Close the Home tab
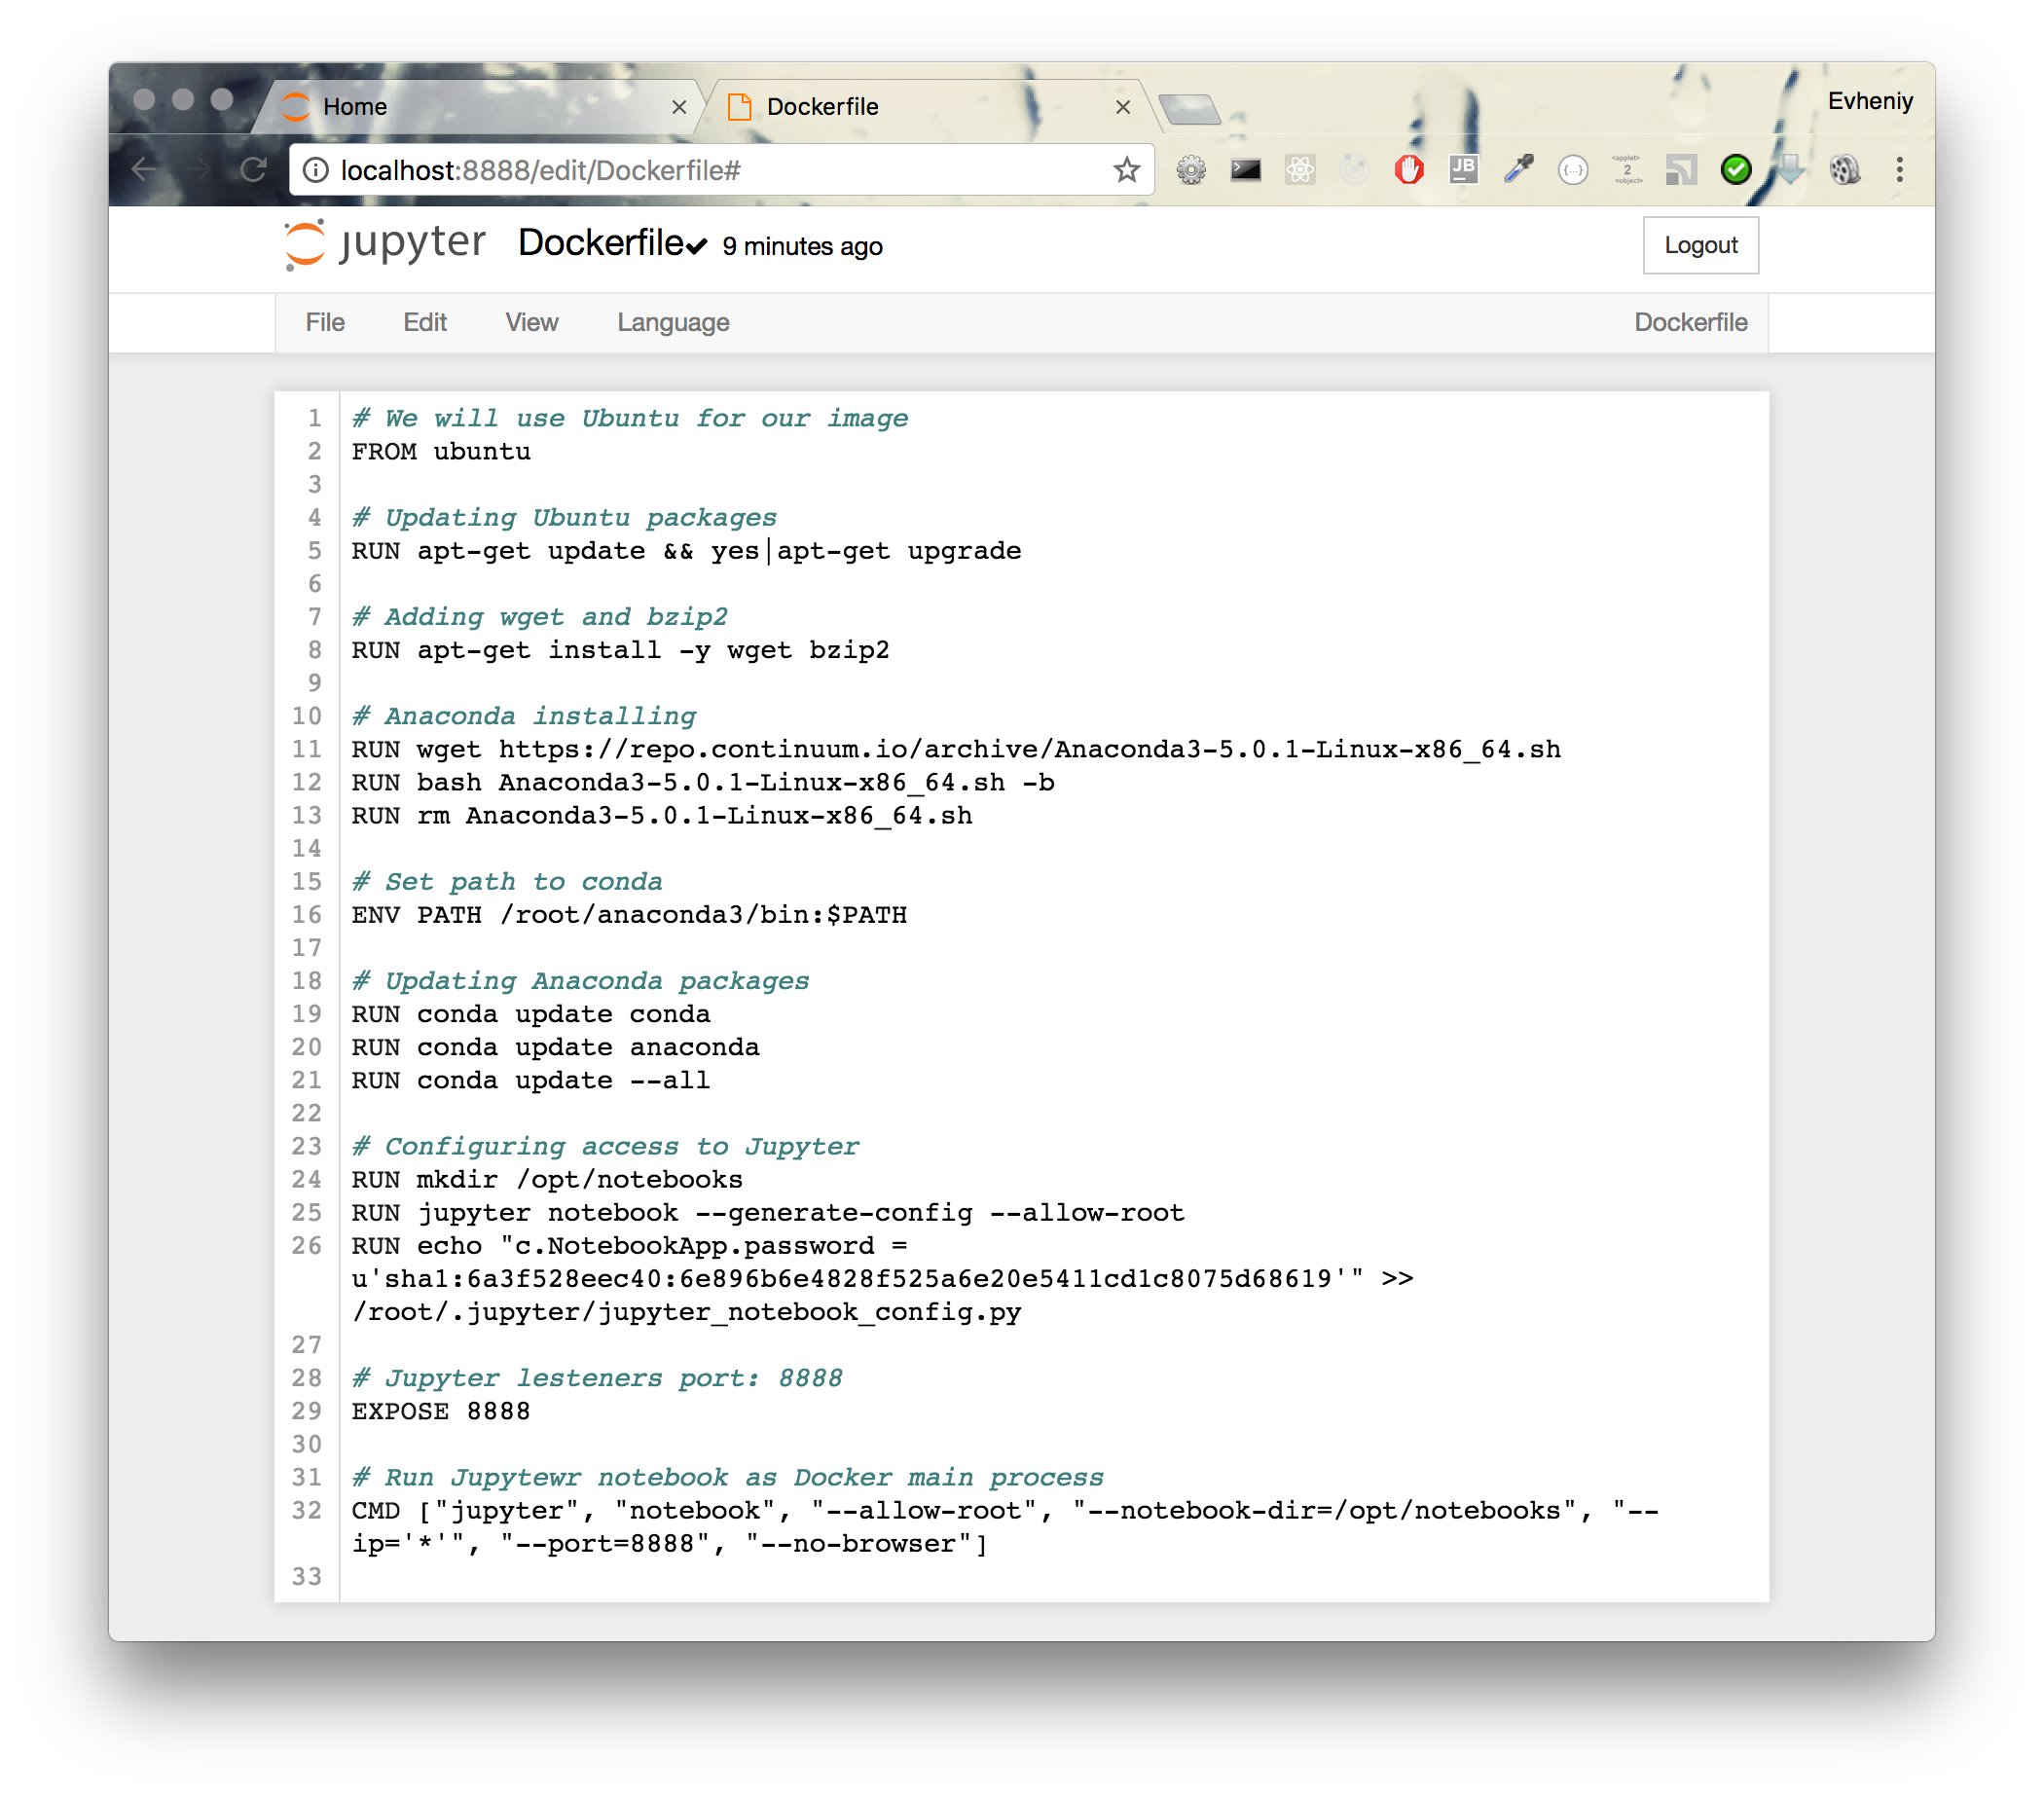2044x1797 pixels. tap(679, 107)
